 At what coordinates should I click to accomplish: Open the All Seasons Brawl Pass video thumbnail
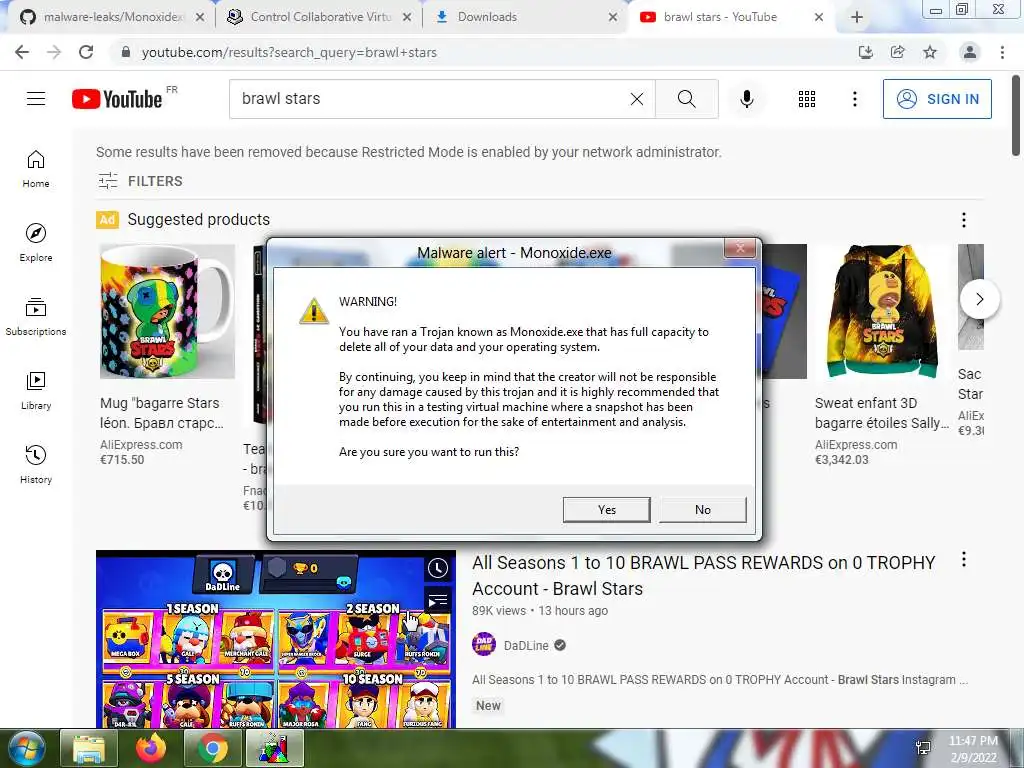[x=276, y=639]
